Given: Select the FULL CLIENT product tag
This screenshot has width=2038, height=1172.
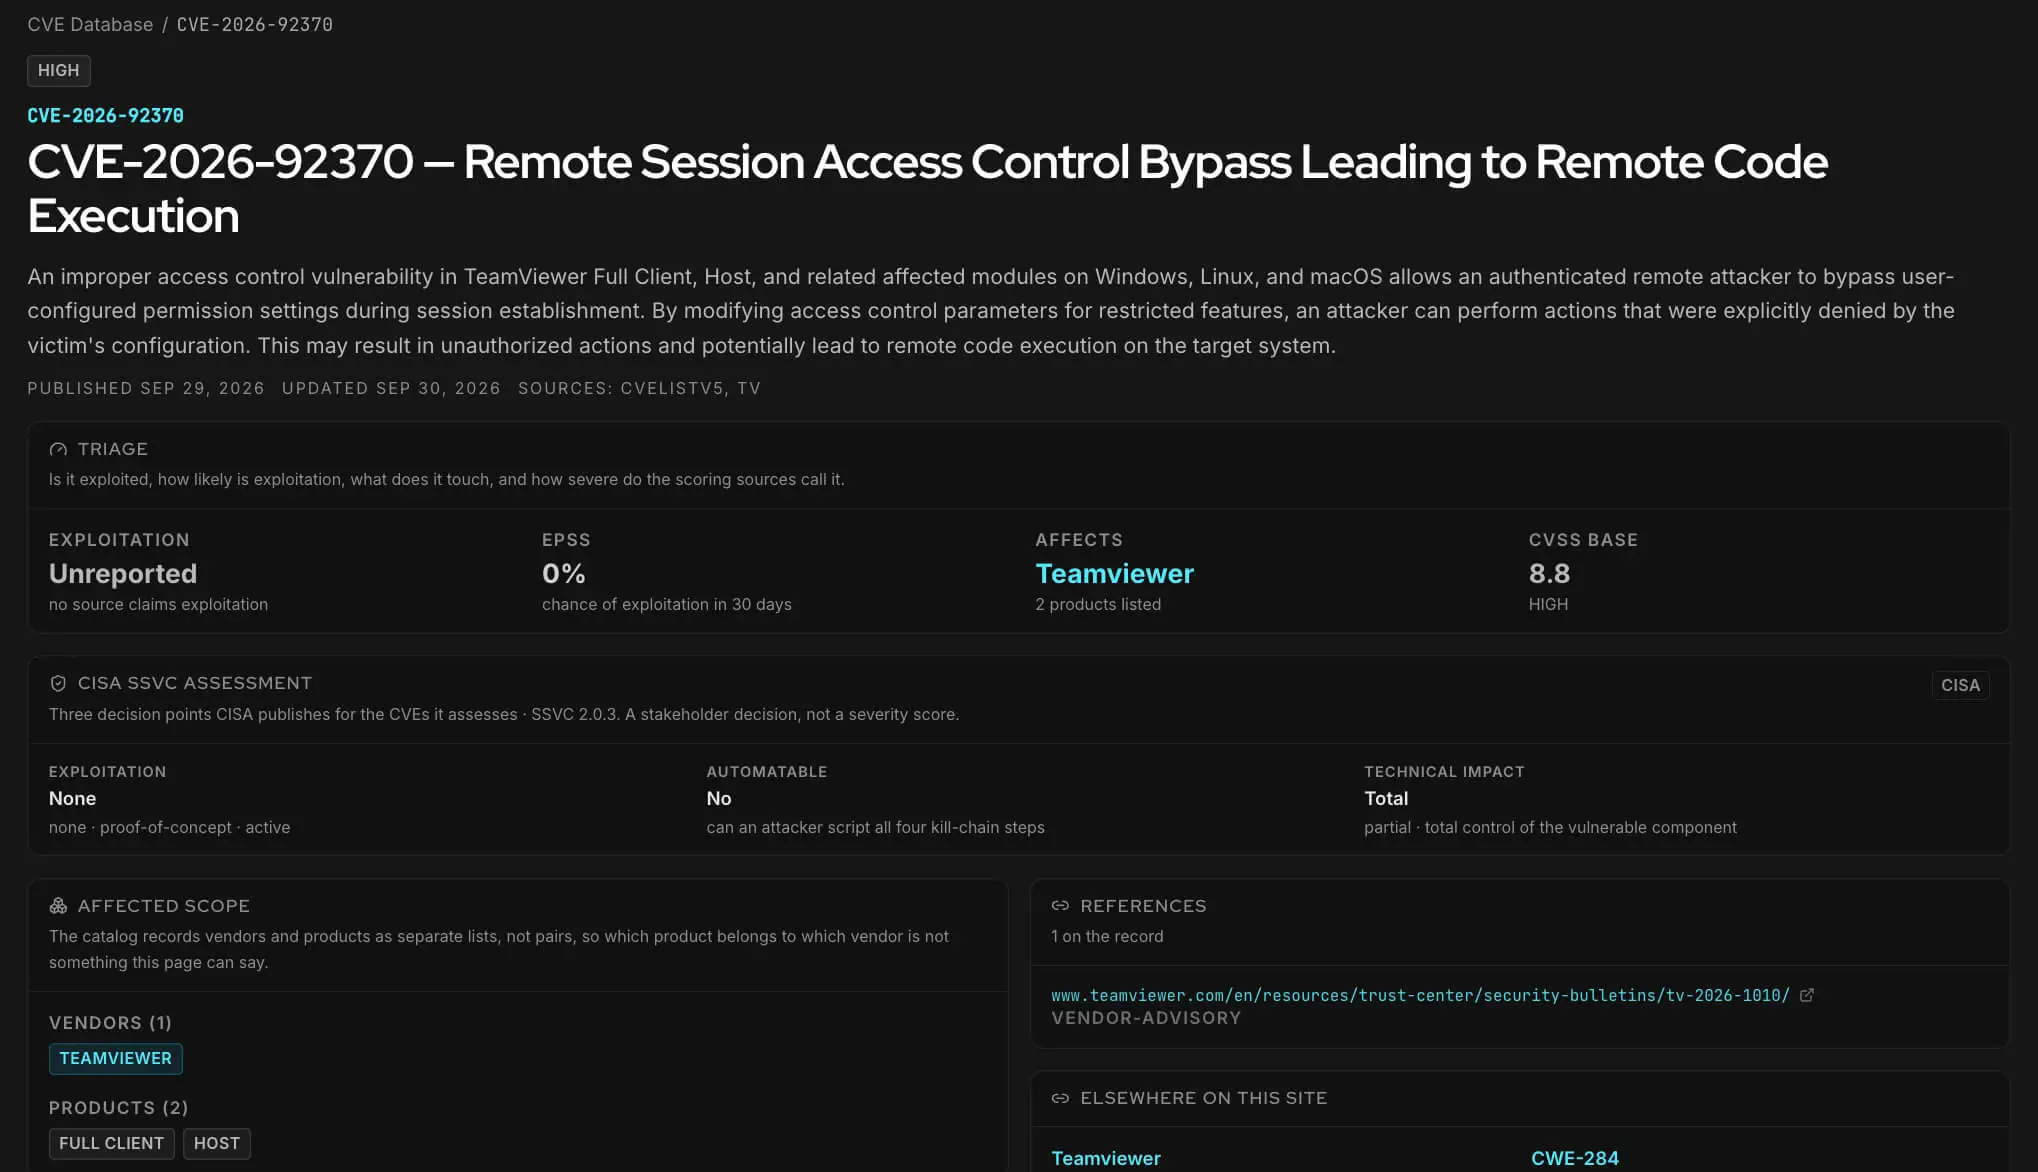Looking at the screenshot, I should click(112, 1143).
